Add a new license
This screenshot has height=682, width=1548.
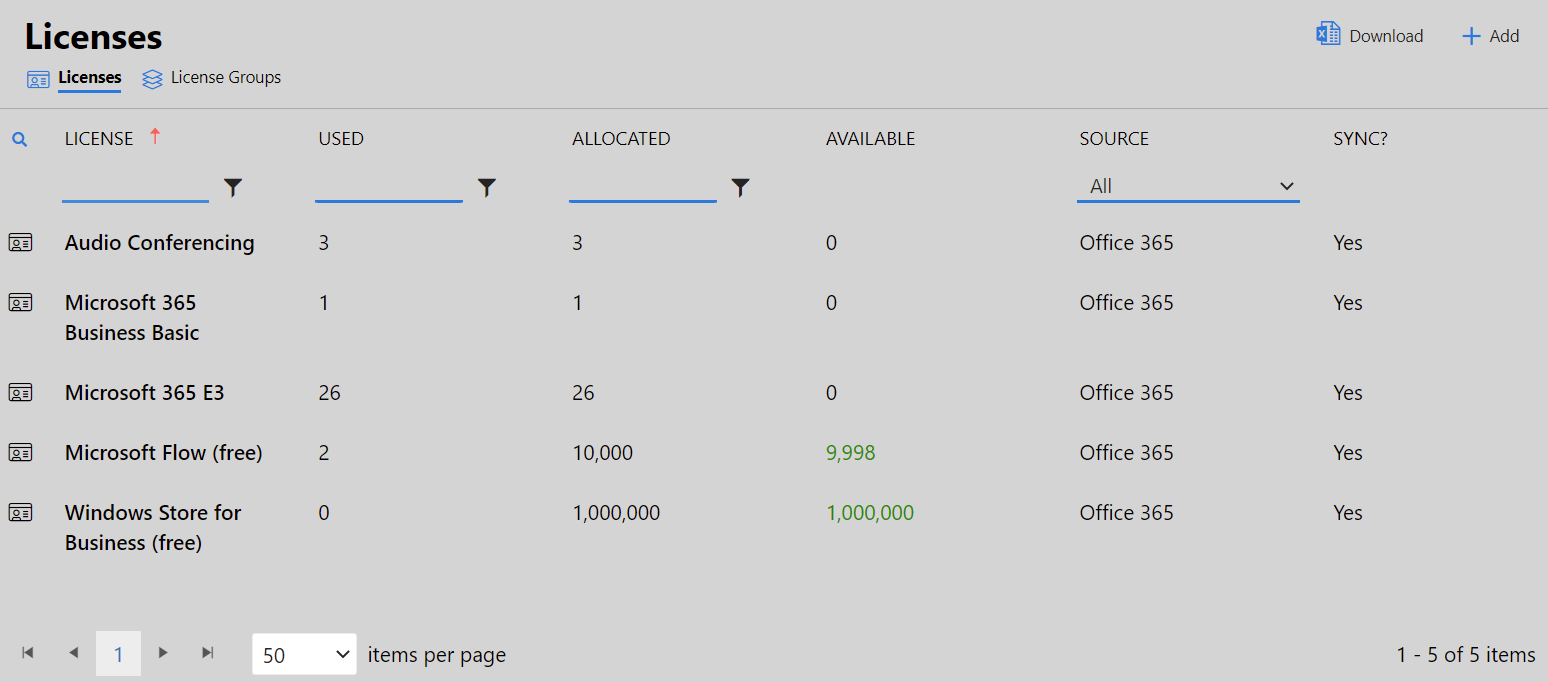pos(1490,36)
